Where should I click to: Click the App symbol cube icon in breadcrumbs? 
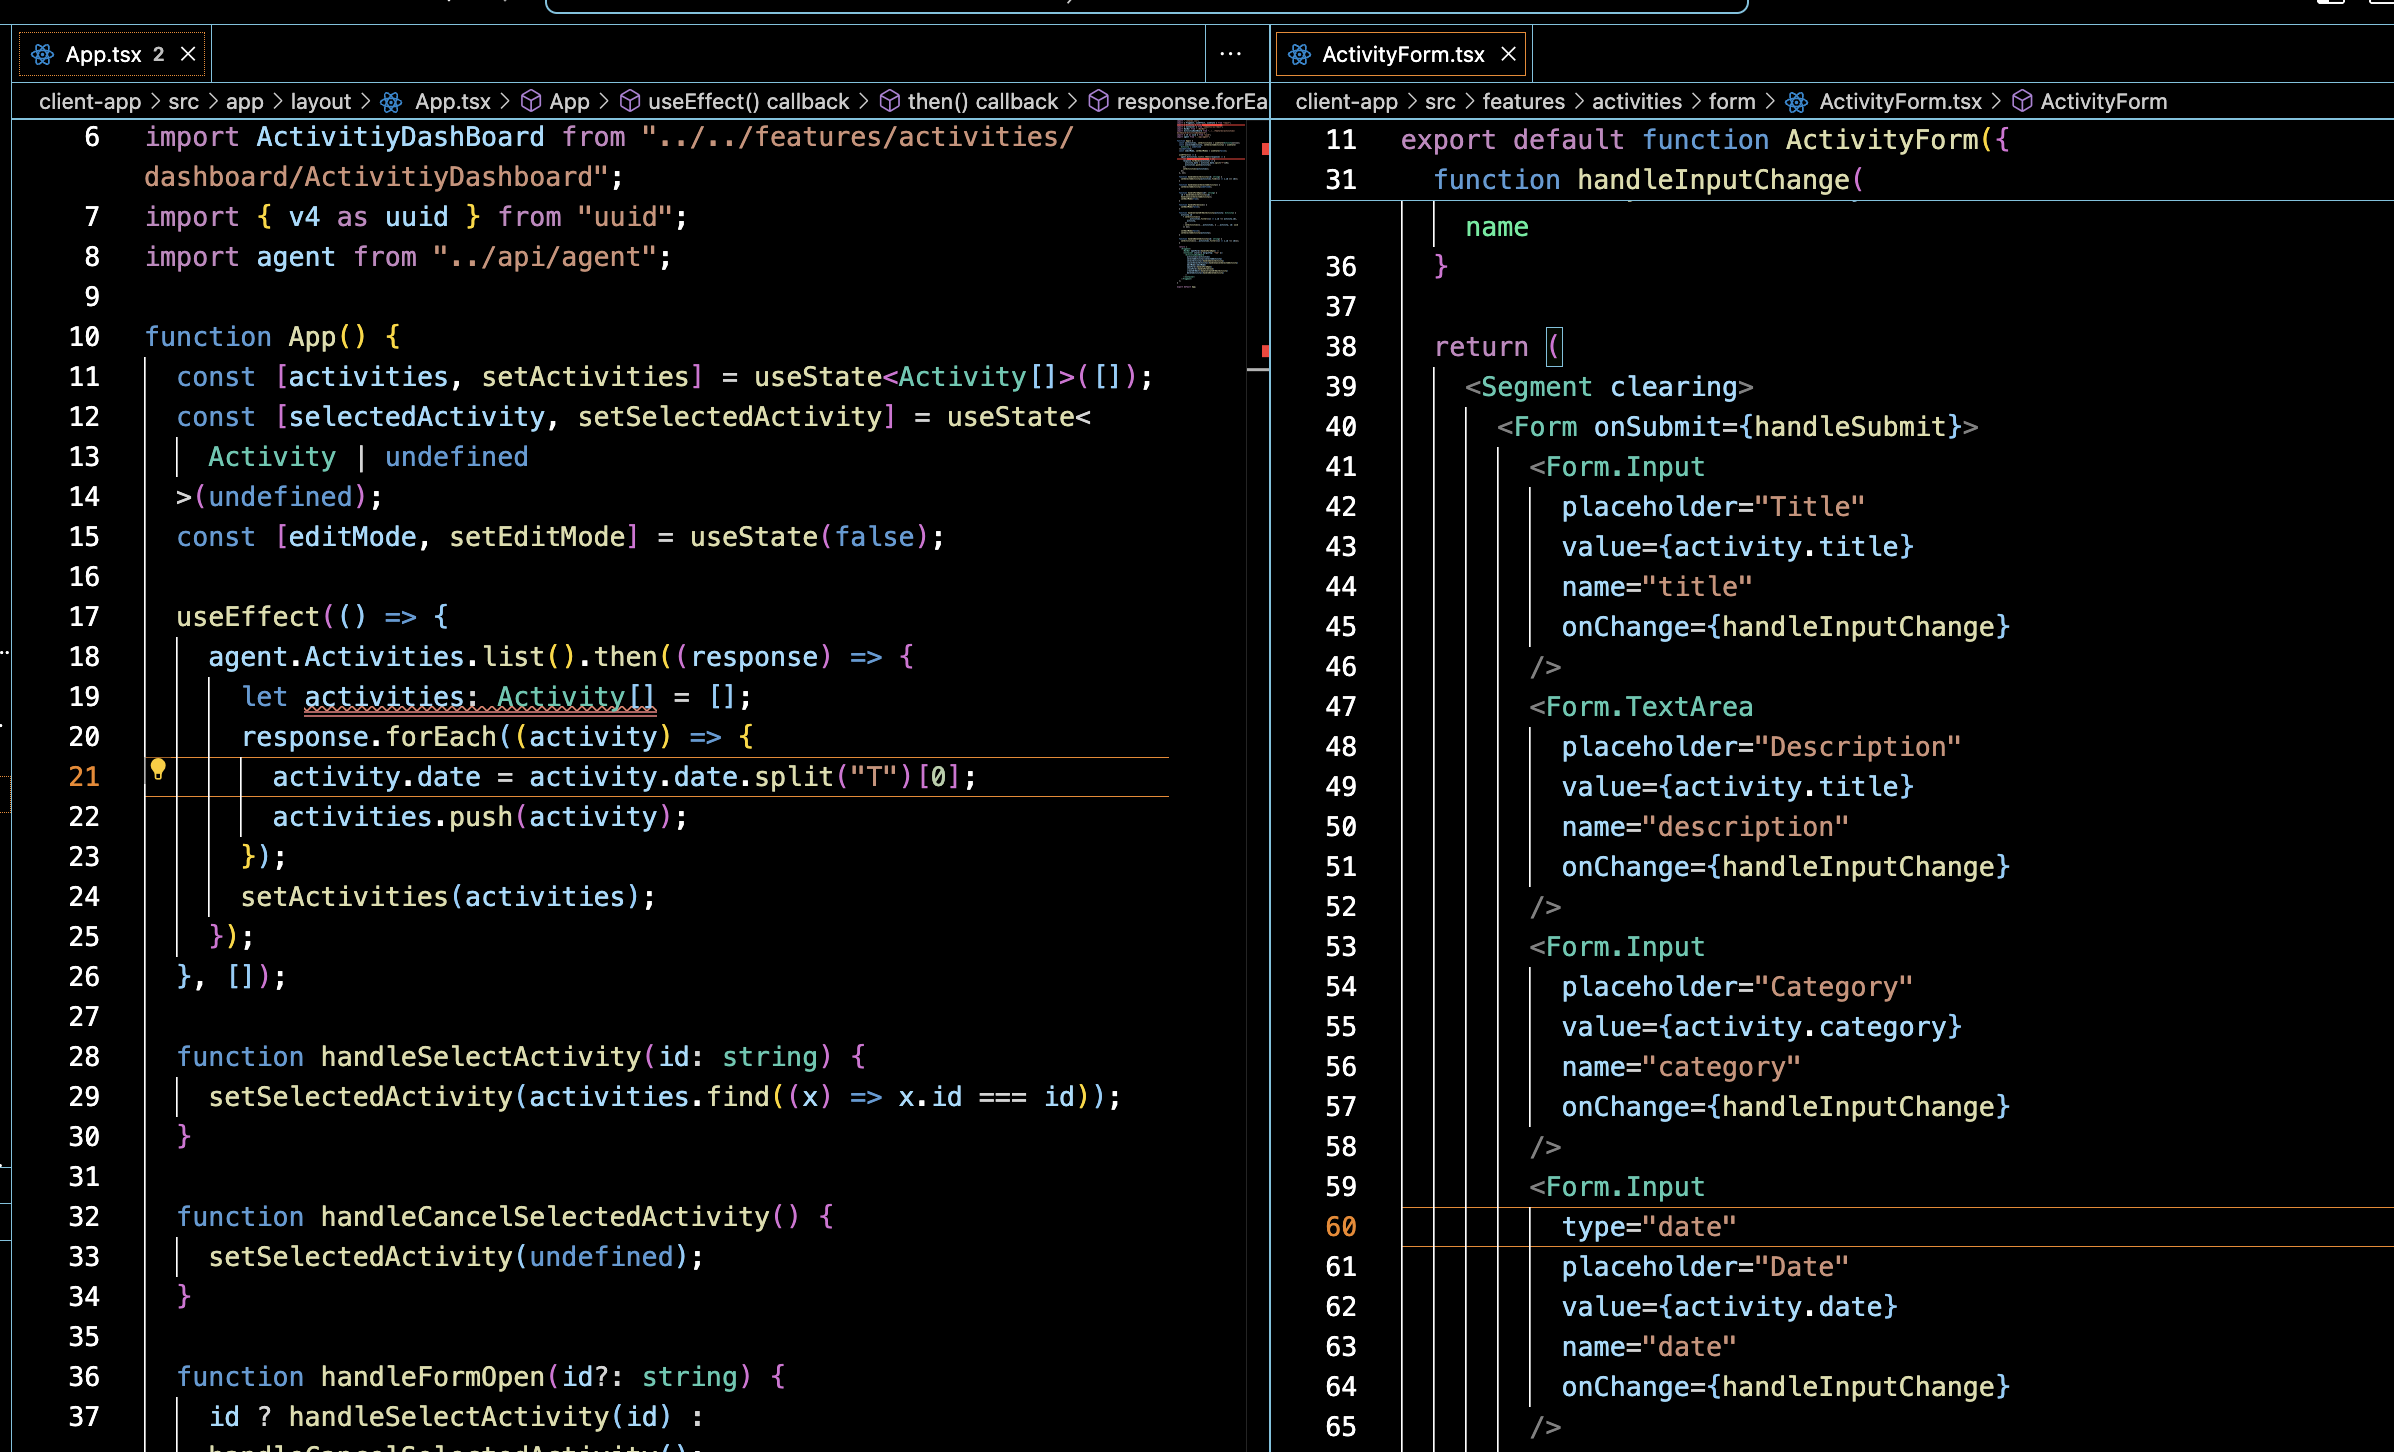click(x=532, y=101)
